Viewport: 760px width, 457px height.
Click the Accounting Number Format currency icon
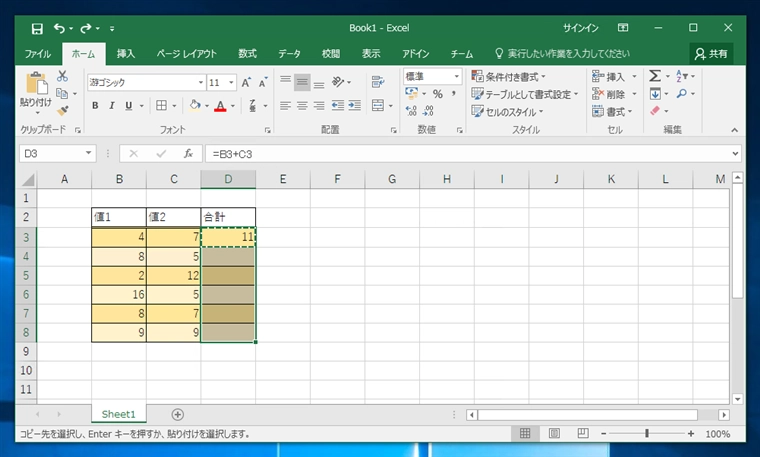[x=412, y=93]
